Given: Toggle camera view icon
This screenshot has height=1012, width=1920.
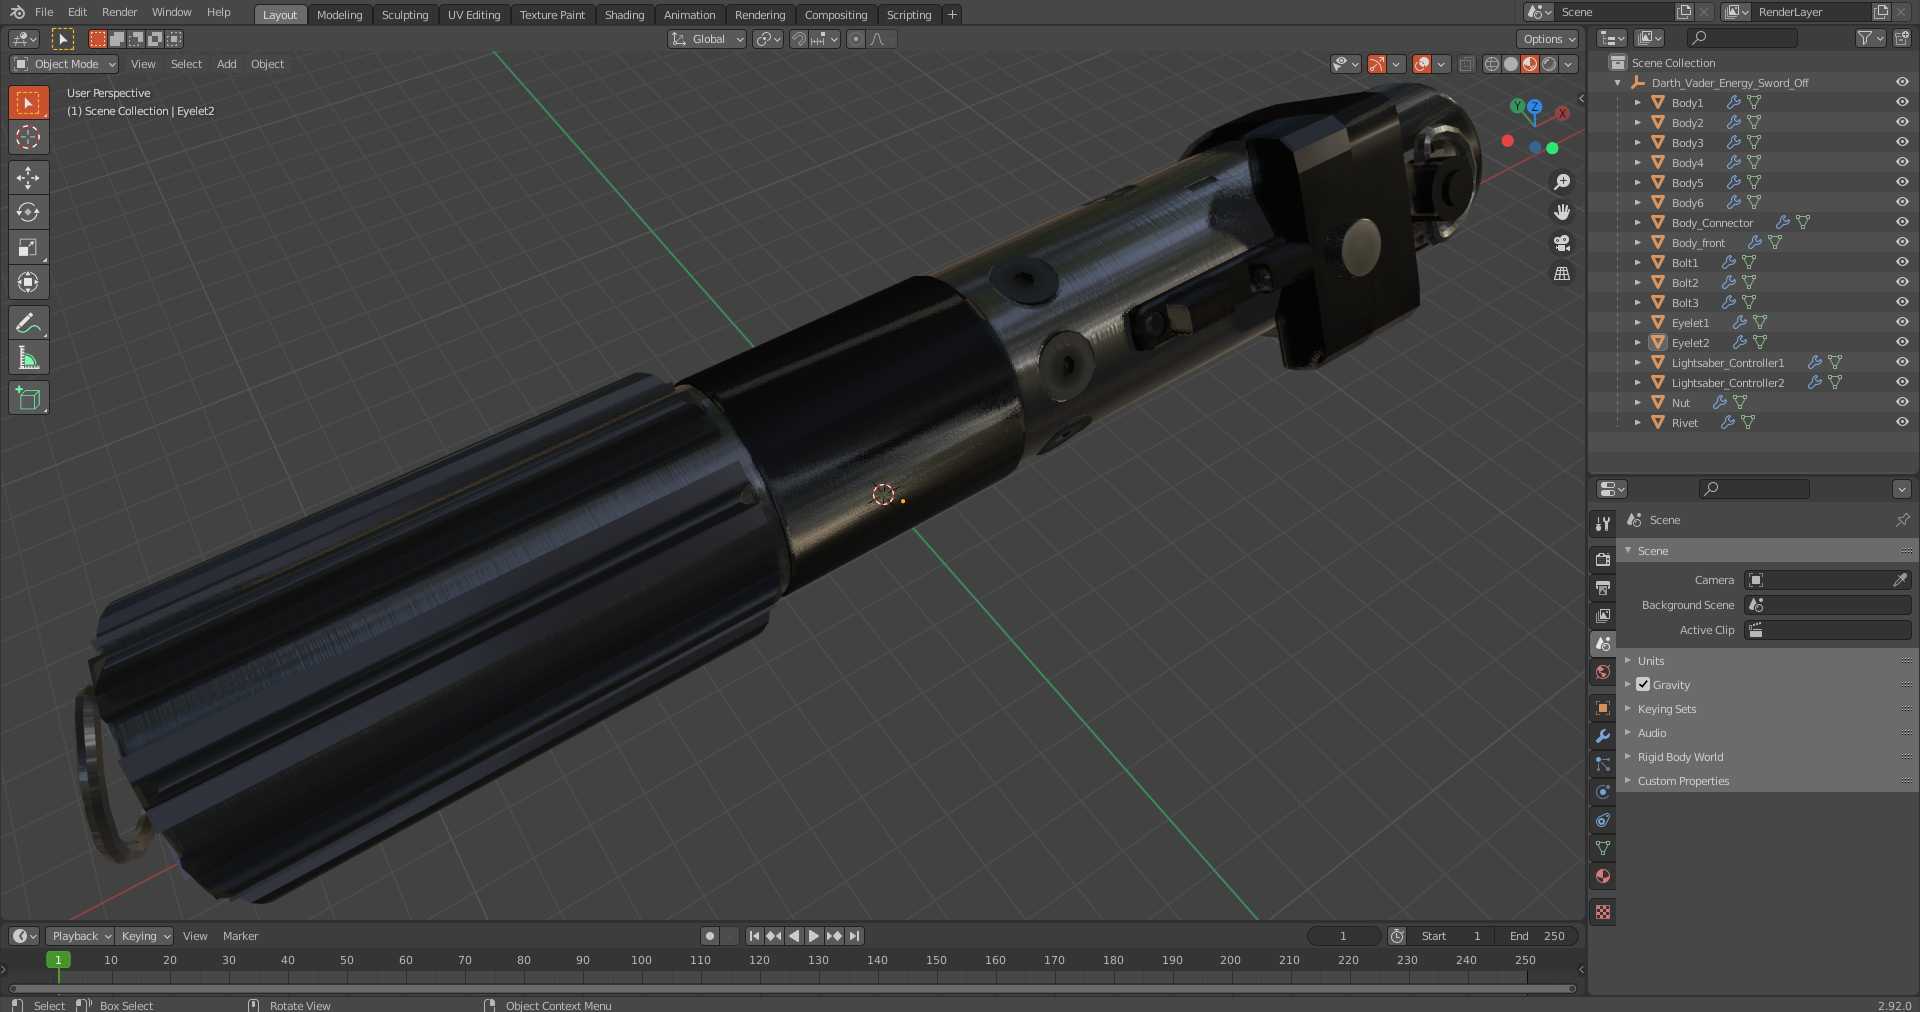Looking at the screenshot, I should click(x=1562, y=243).
